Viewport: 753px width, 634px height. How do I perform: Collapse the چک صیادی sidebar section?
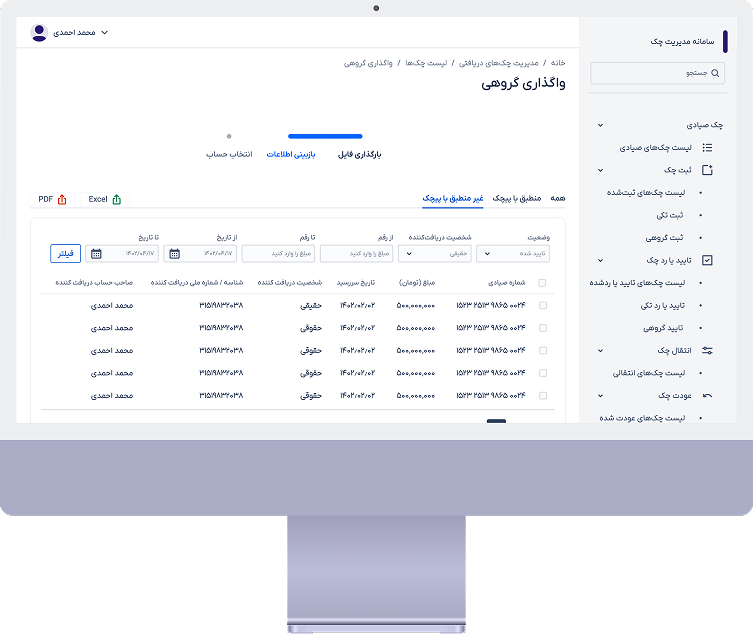pyautogui.click(x=600, y=125)
